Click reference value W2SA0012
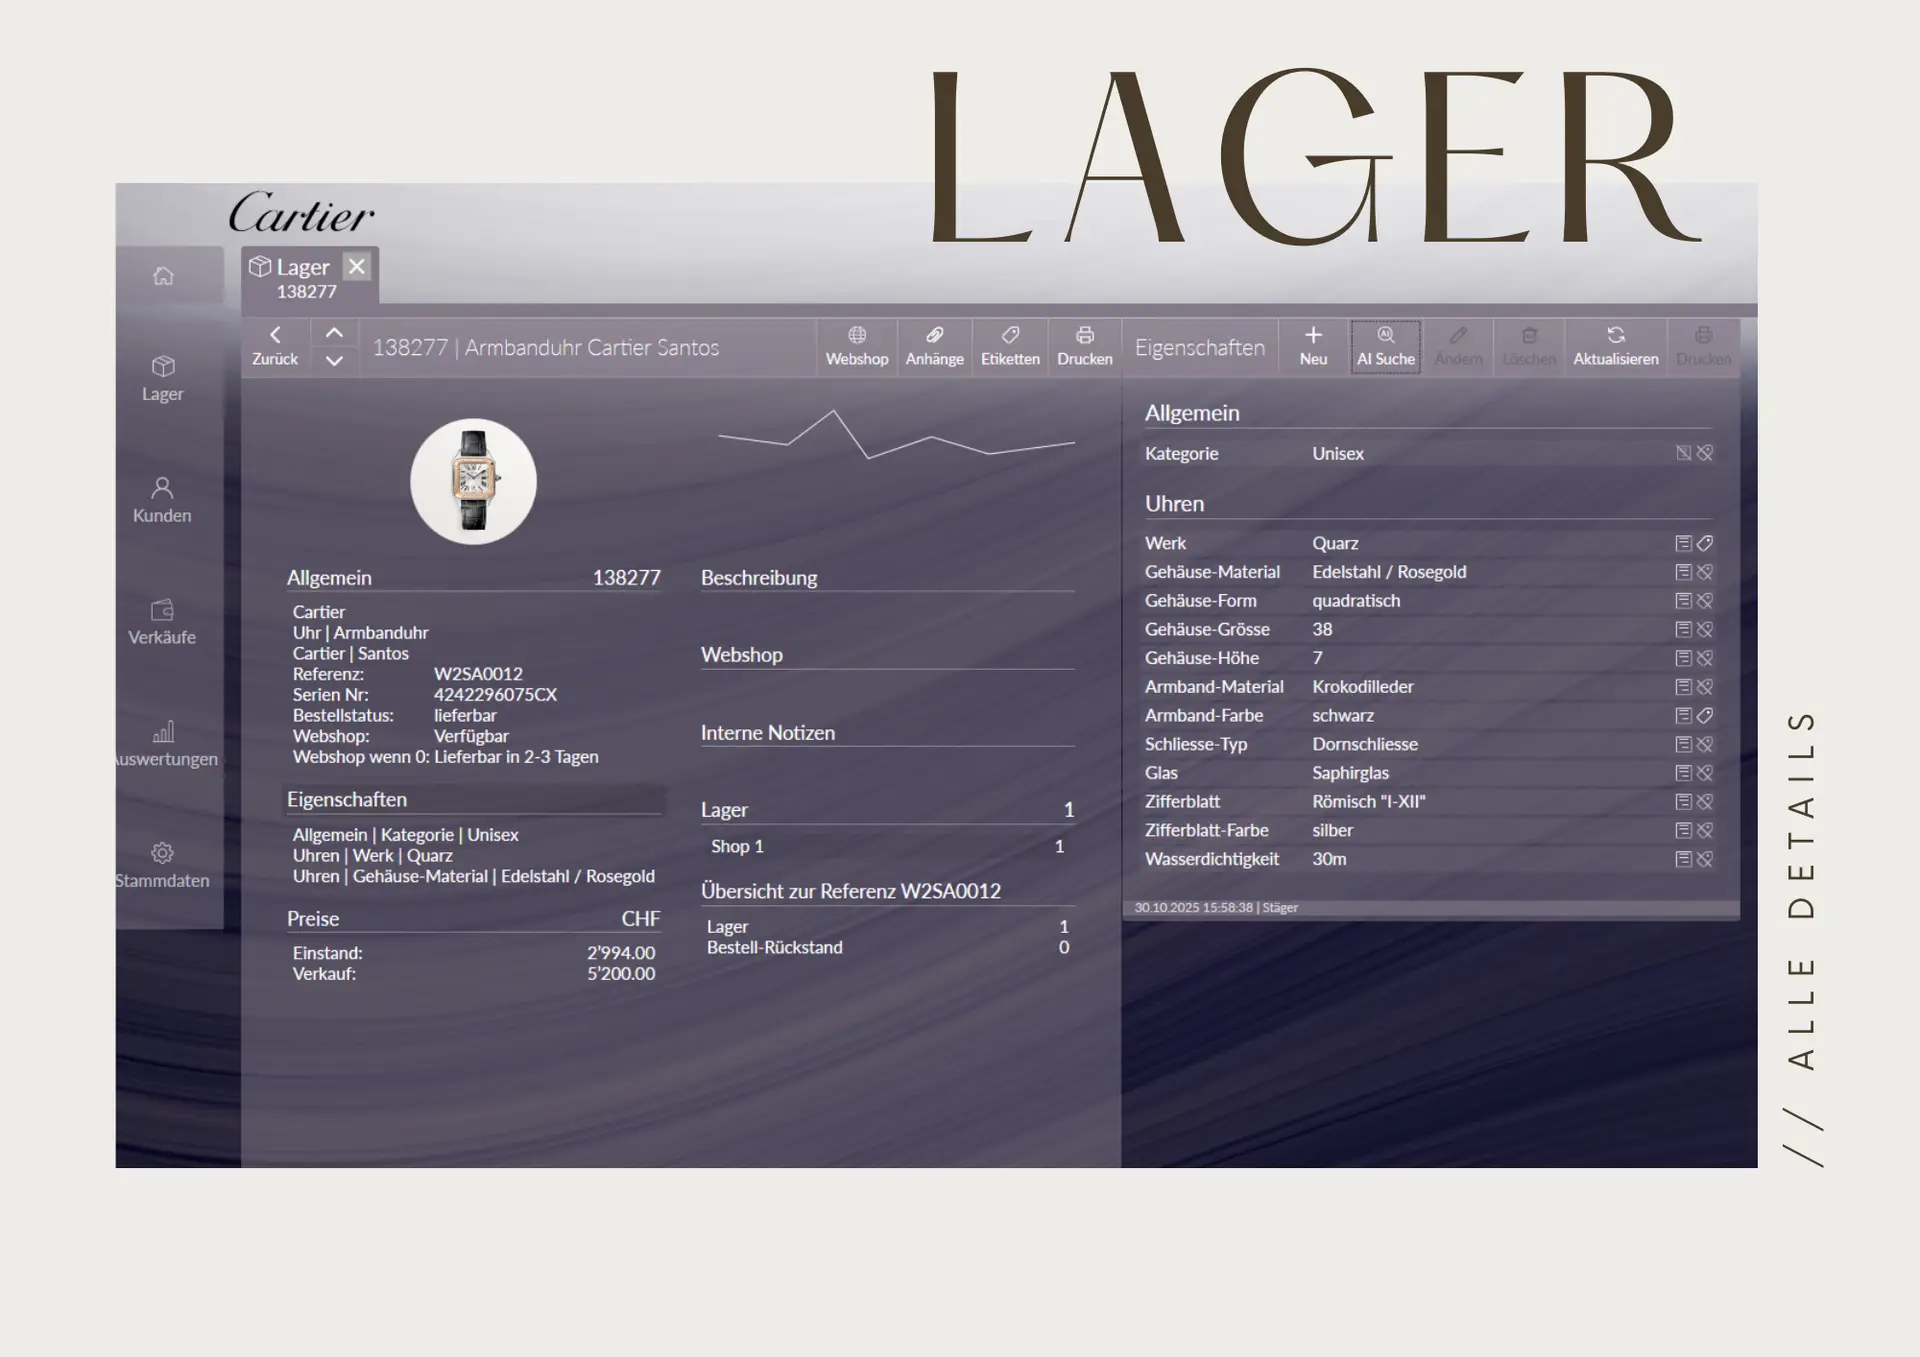The image size is (1920, 1357). [x=478, y=674]
